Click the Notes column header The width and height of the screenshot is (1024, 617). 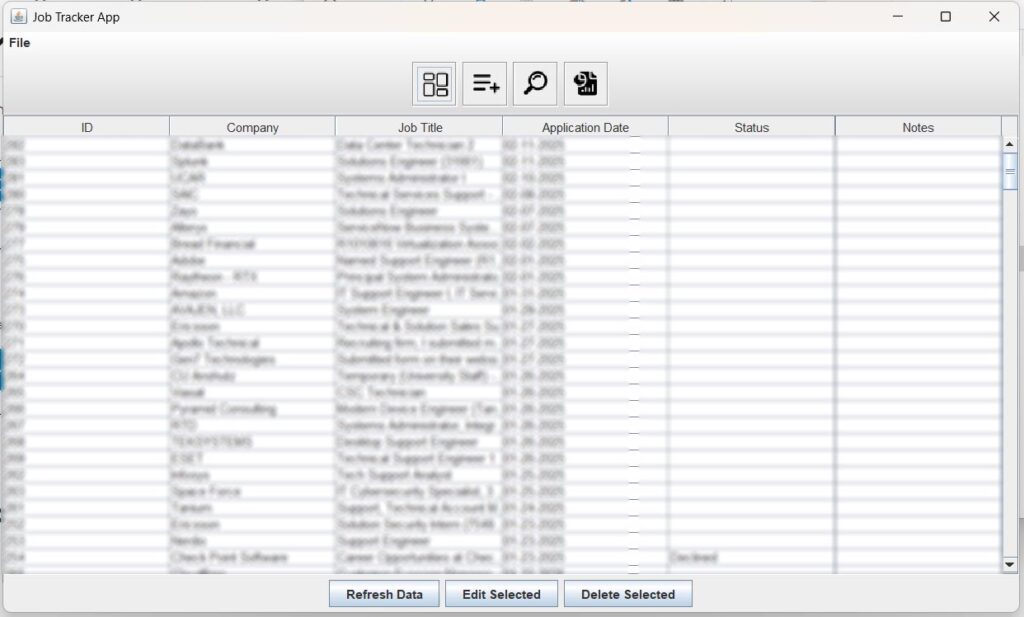point(918,127)
